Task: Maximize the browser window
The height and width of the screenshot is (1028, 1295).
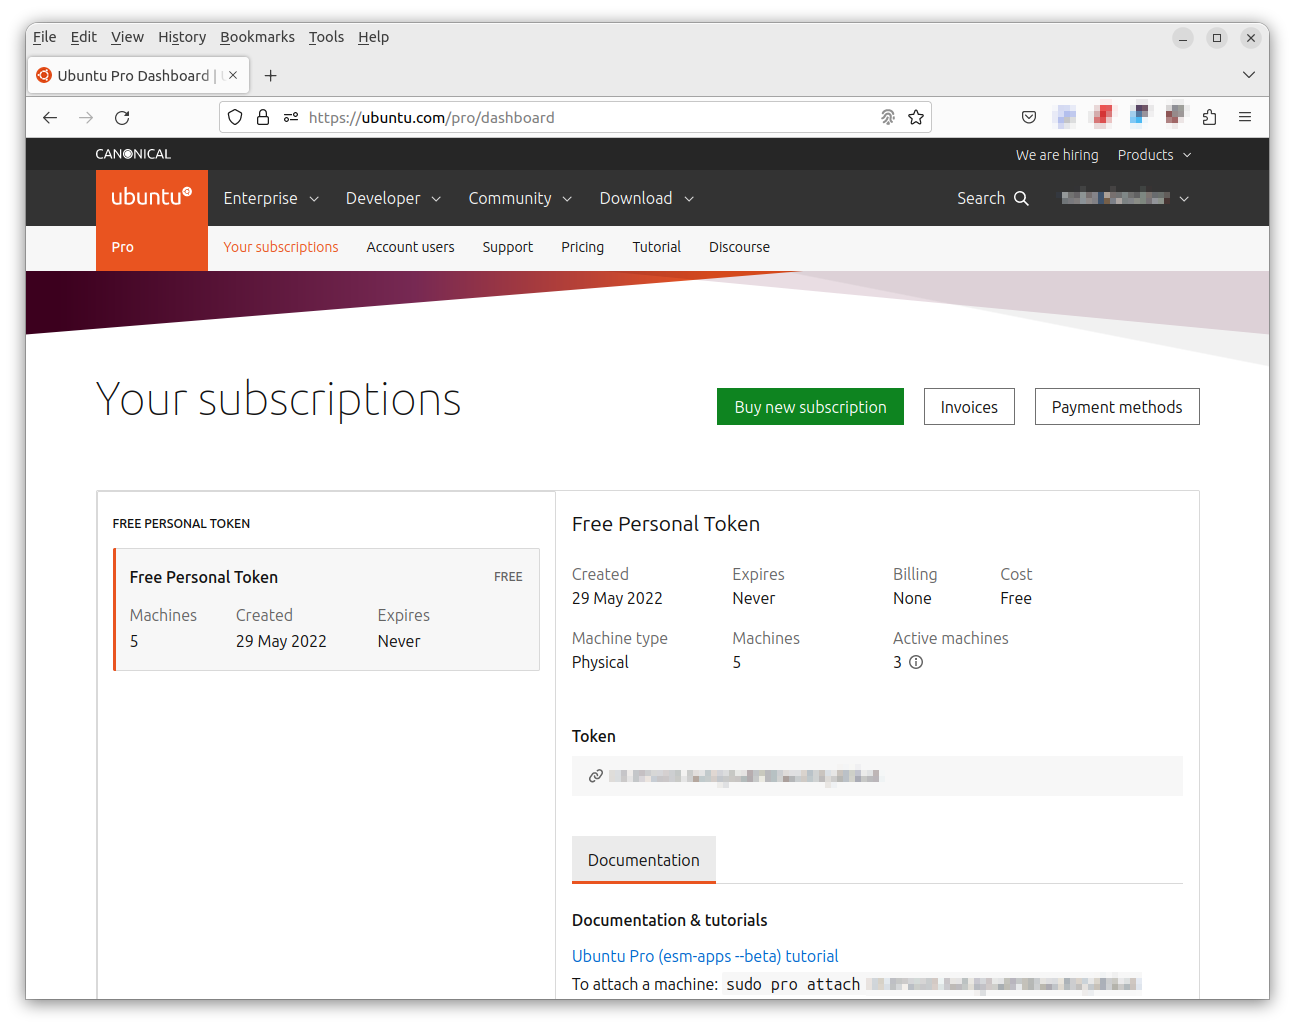Action: [x=1217, y=38]
